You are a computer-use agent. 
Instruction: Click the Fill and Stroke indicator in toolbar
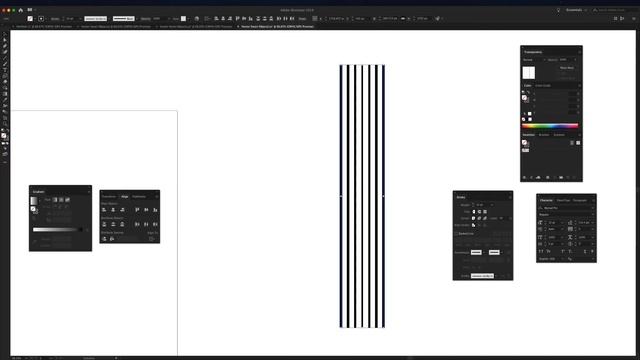(x=4, y=136)
